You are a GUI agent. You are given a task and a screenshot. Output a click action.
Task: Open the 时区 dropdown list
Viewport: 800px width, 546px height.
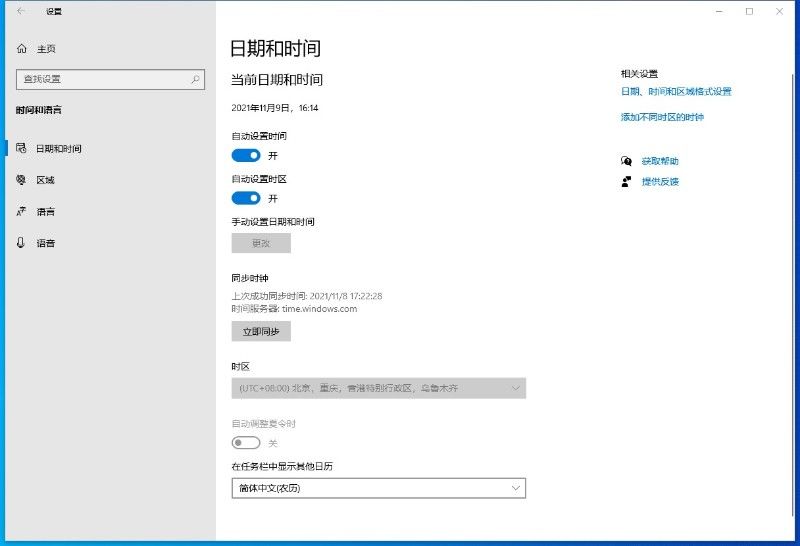(379, 388)
